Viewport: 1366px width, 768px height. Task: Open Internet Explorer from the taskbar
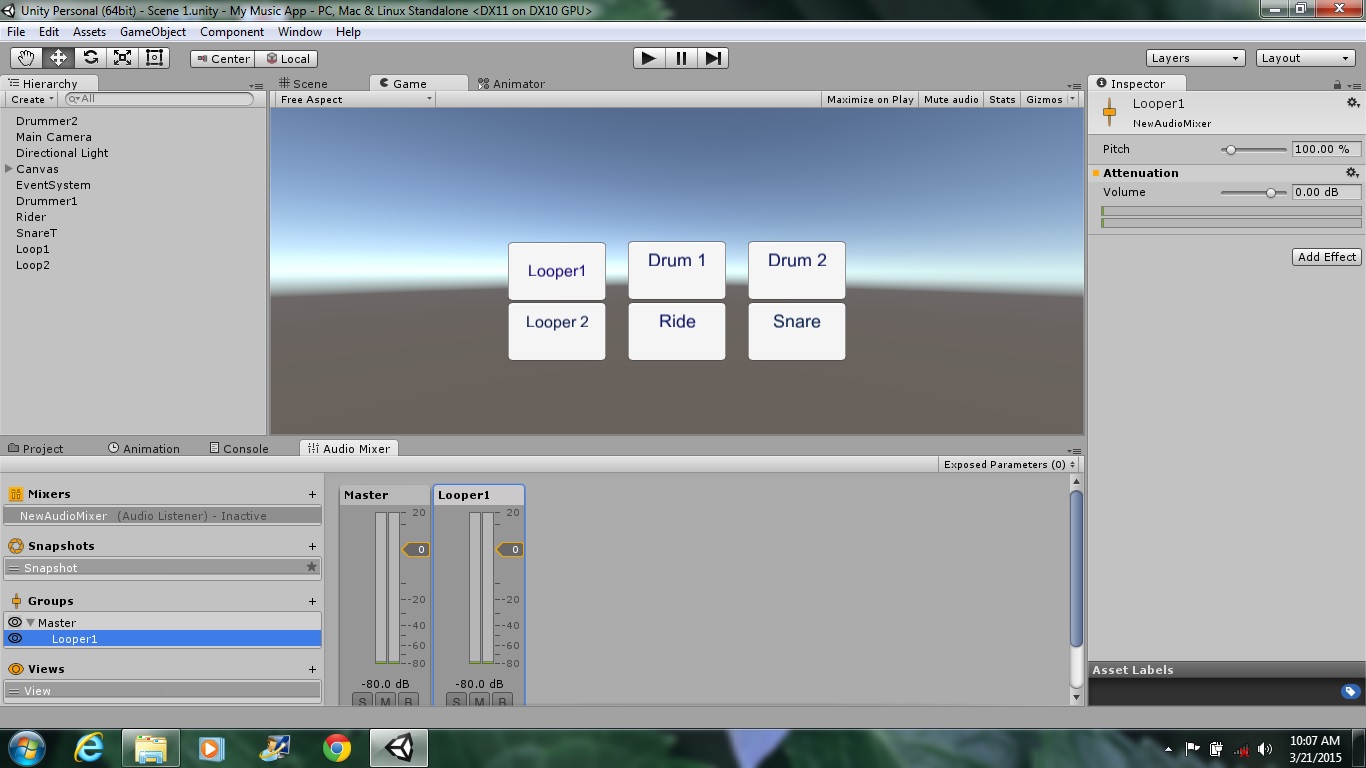(x=90, y=748)
